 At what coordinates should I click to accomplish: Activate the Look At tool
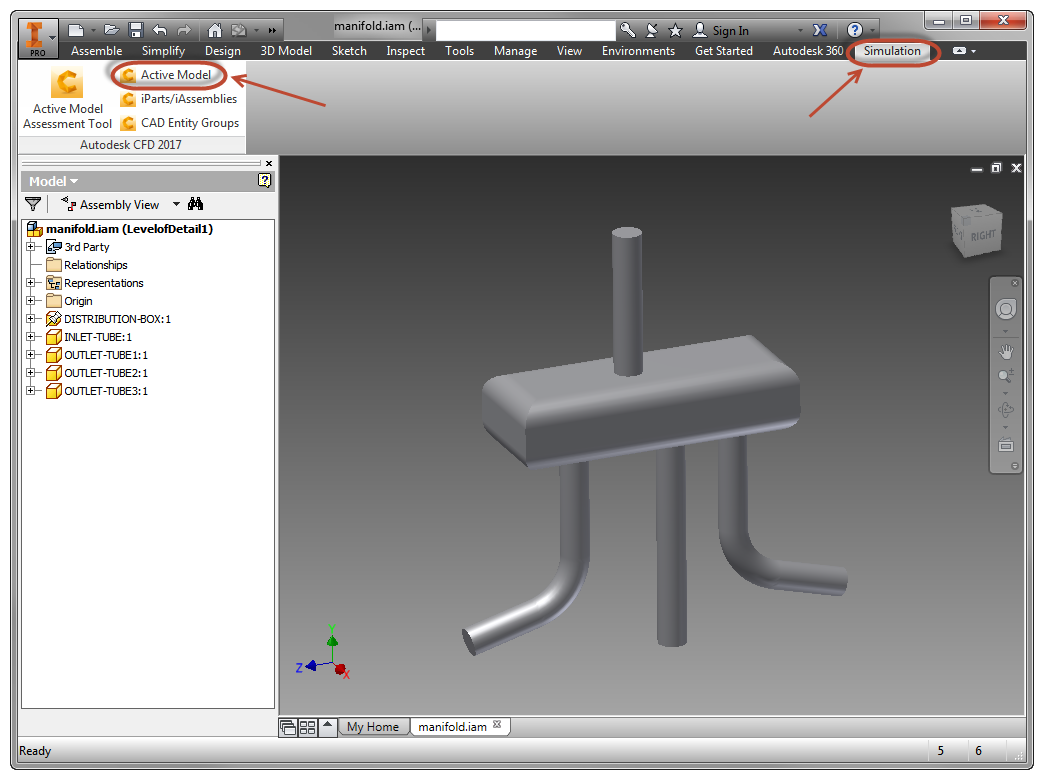coord(1005,444)
